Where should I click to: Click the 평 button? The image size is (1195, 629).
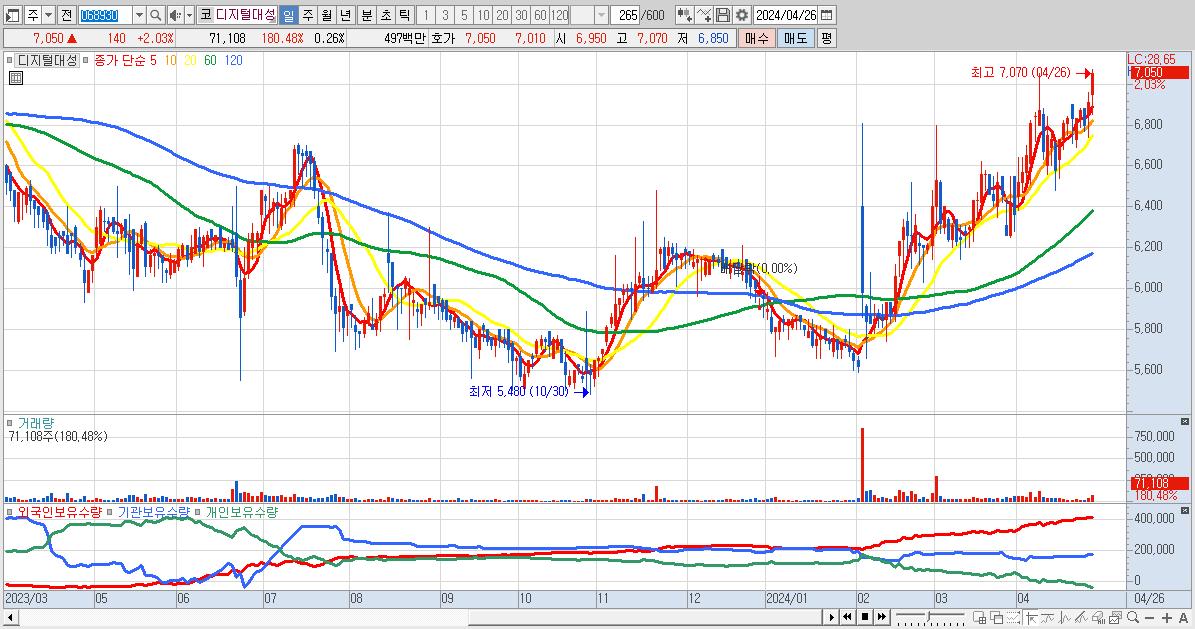coord(827,38)
